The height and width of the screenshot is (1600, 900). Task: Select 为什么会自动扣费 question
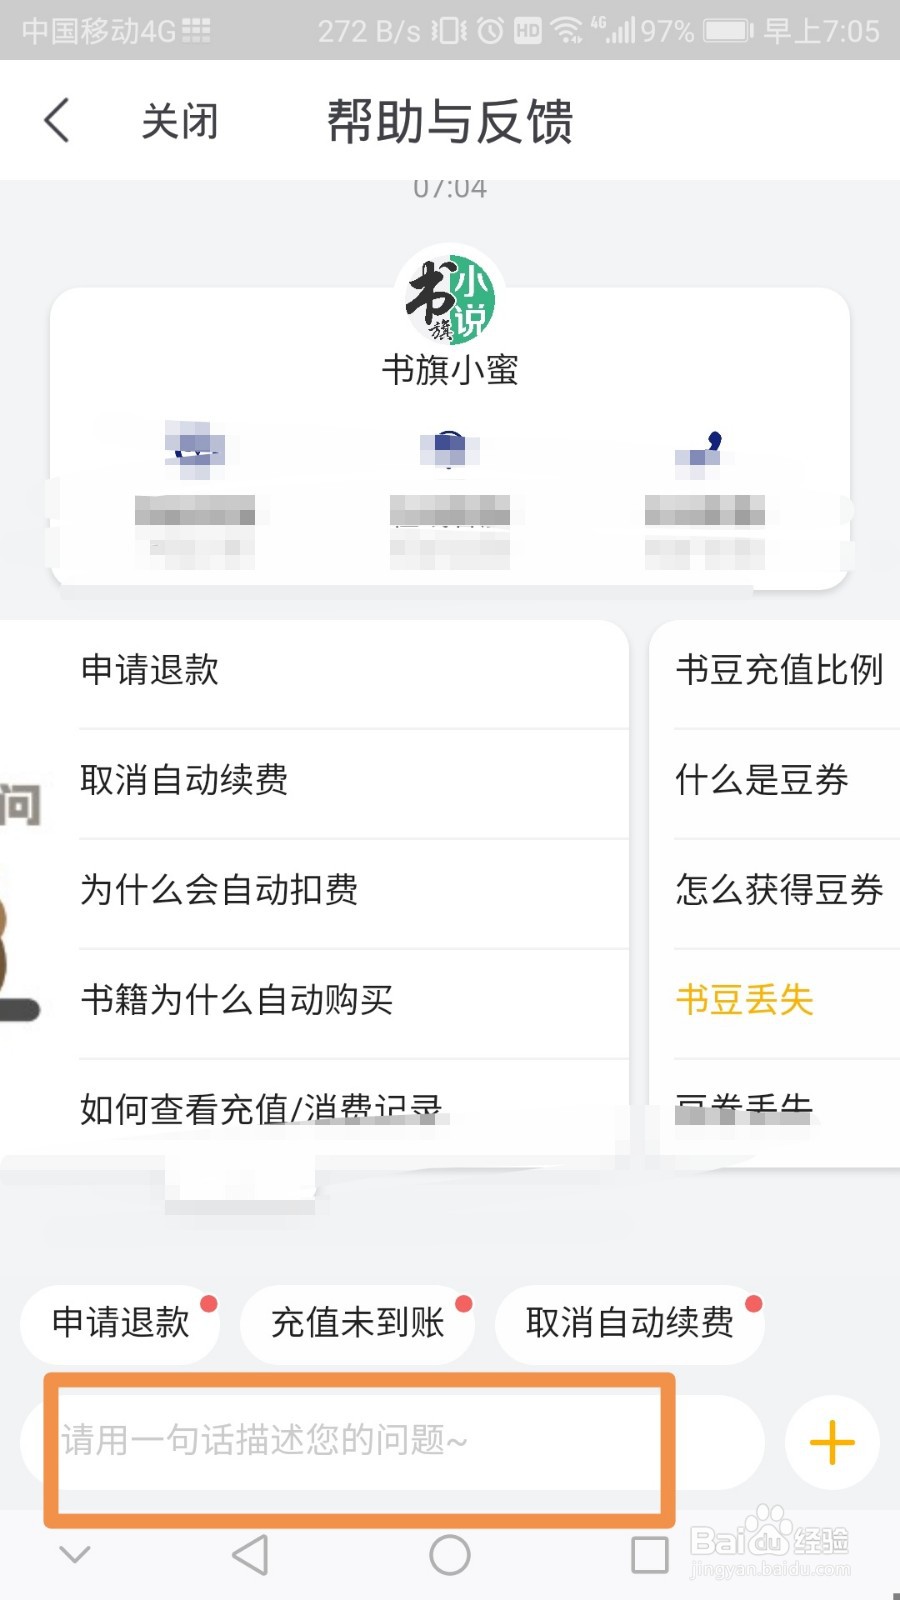pyautogui.click(x=219, y=890)
